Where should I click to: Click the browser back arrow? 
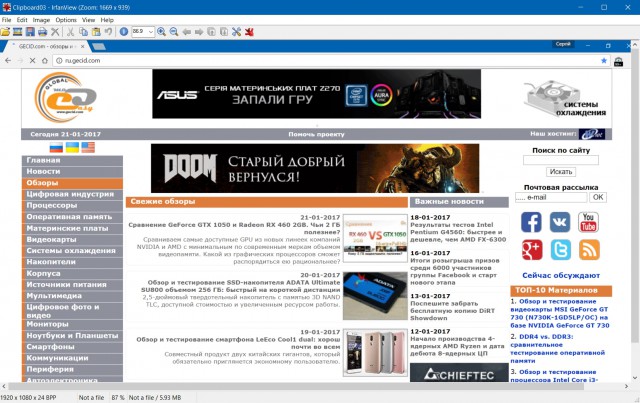(x=8, y=60)
